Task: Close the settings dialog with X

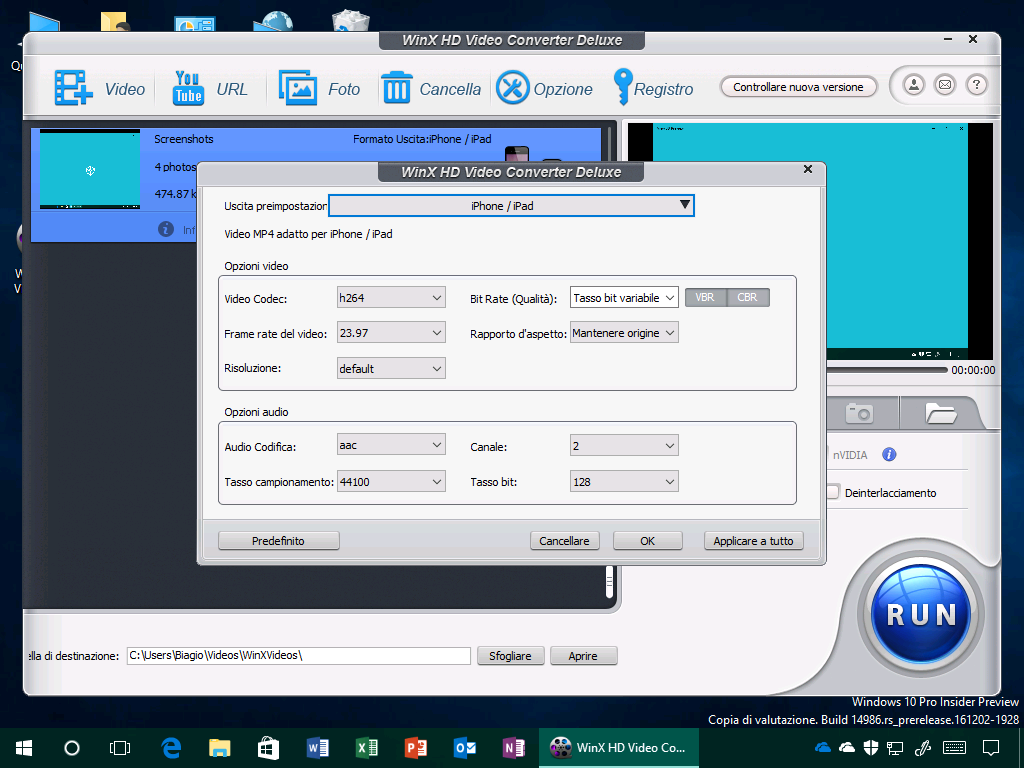Action: (x=808, y=169)
